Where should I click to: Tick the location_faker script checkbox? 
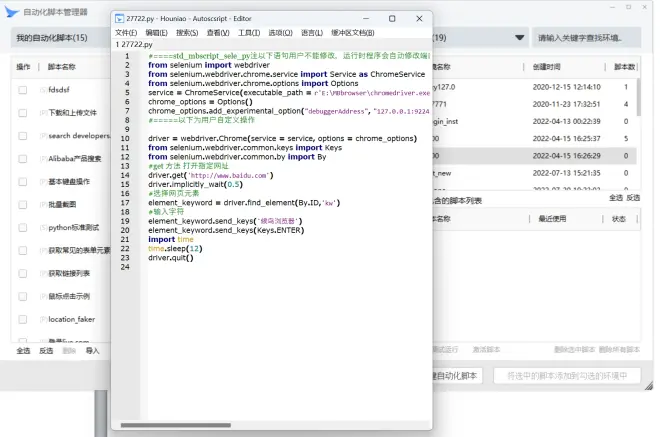(23, 320)
